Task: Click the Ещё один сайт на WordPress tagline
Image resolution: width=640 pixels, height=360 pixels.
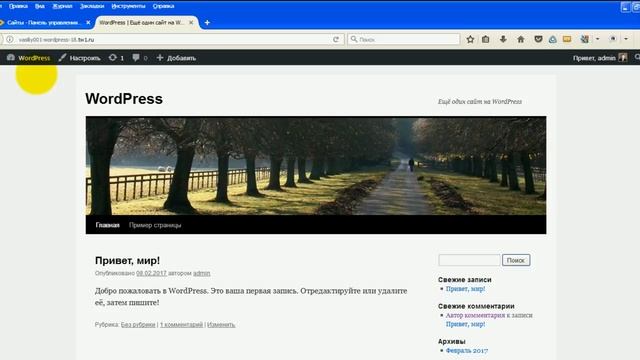Action: [480, 102]
